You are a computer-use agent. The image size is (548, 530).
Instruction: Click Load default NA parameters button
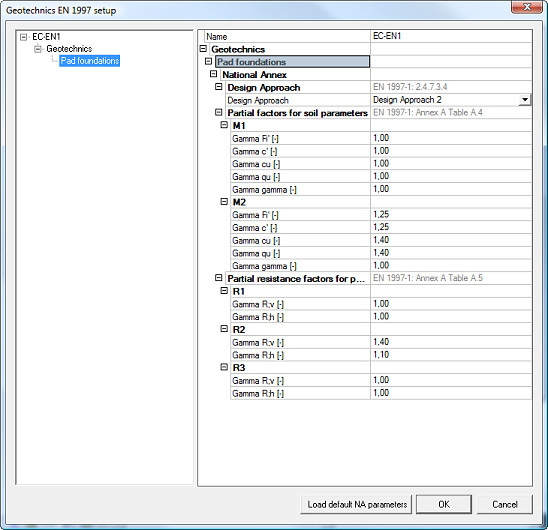tap(356, 504)
